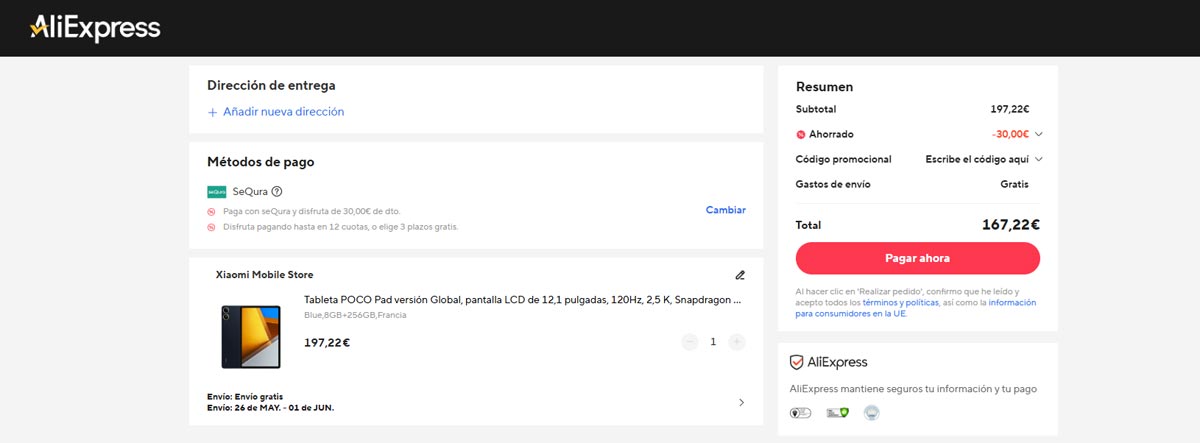Open the términos y políticas link
The image size is (1200, 443).
pos(900,302)
